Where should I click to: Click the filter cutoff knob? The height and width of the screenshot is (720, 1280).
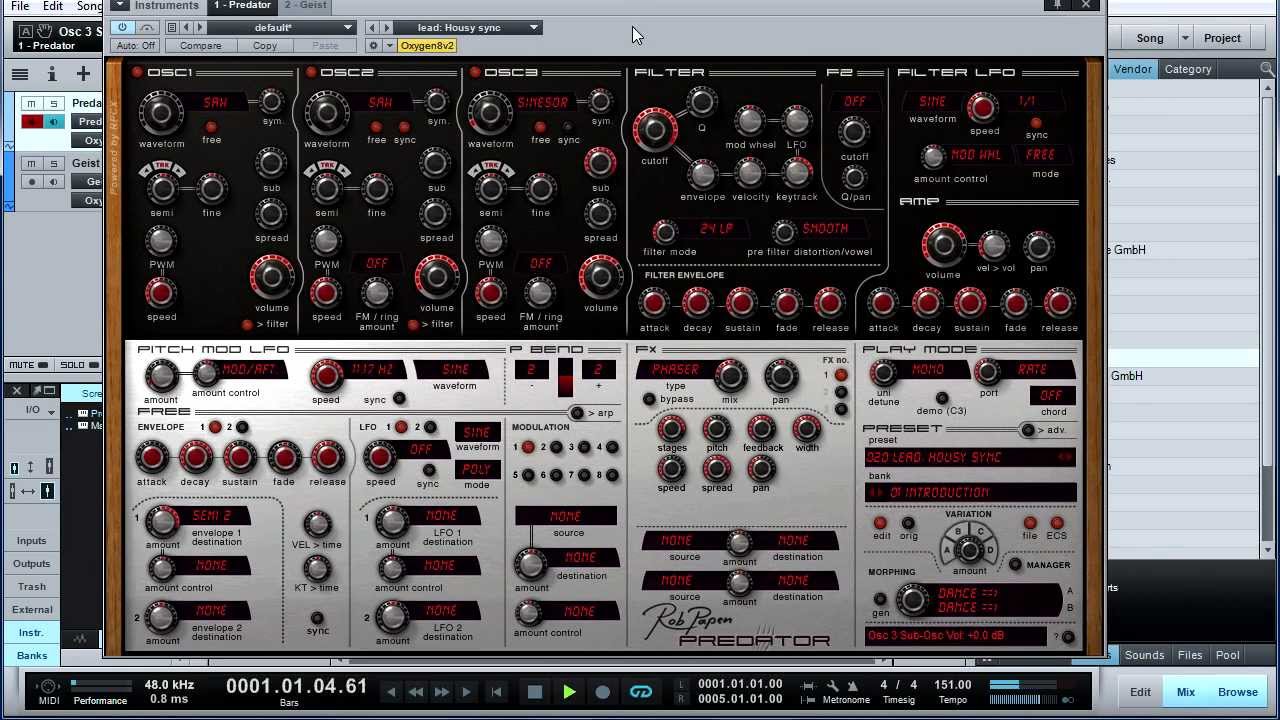pyautogui.click(x=654, y=129)
